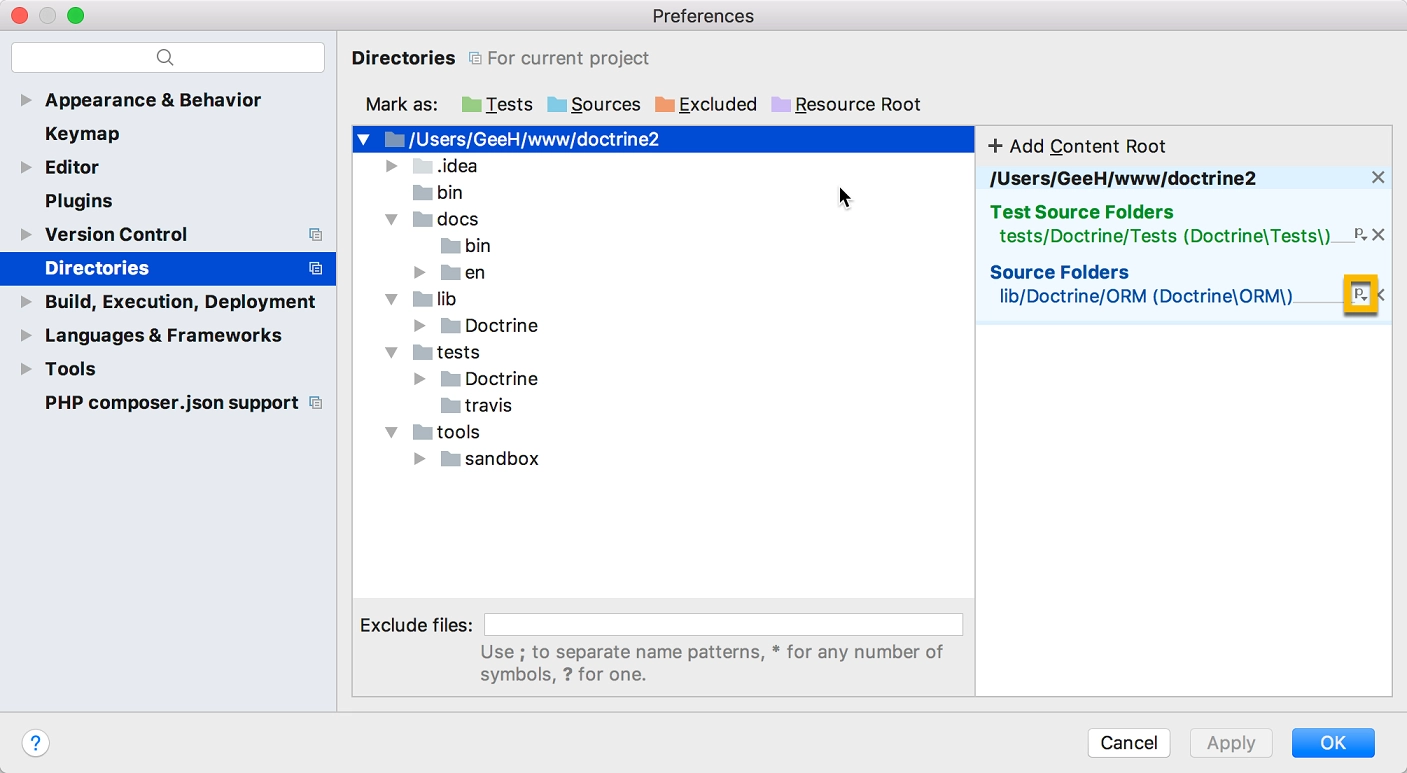This screenshot has width=1407, height=773.
Task: Select the /Users/GeeH/www/doctrine2 root row
Action: coord(664,139)
